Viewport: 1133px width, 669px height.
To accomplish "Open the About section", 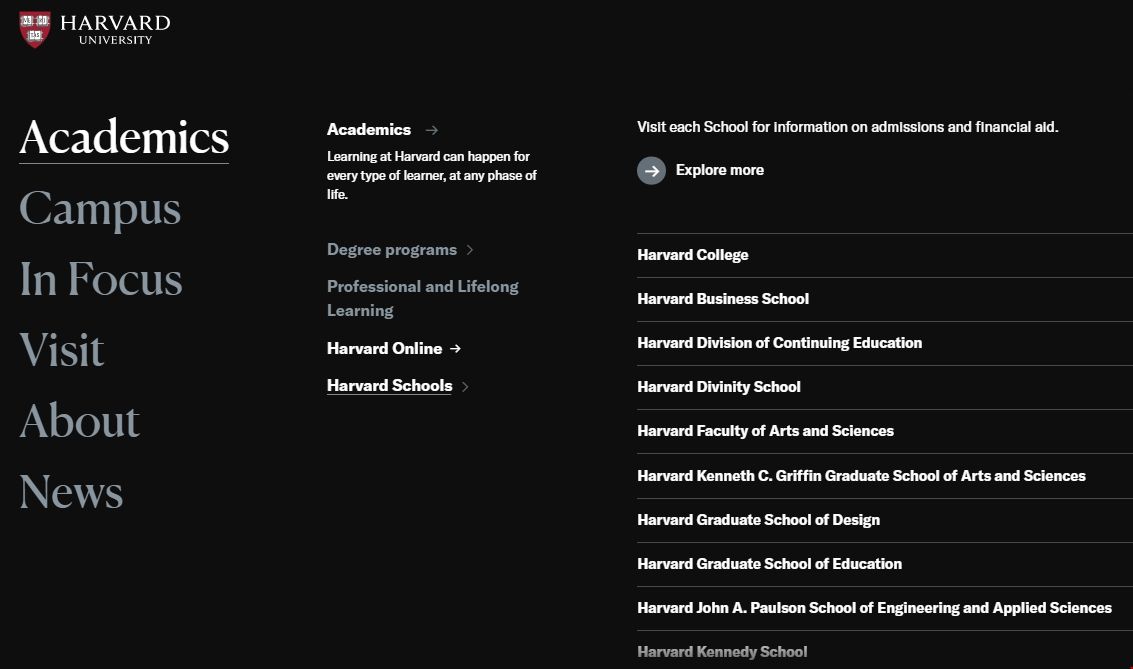I will pyautogui.click(x=79, y=422).
